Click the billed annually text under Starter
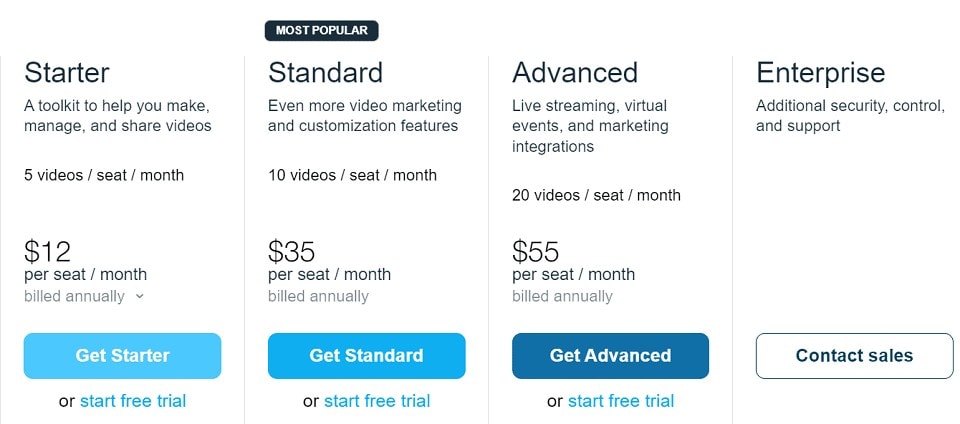The width and height of the screenshot is (960, 424). [74, 297]
